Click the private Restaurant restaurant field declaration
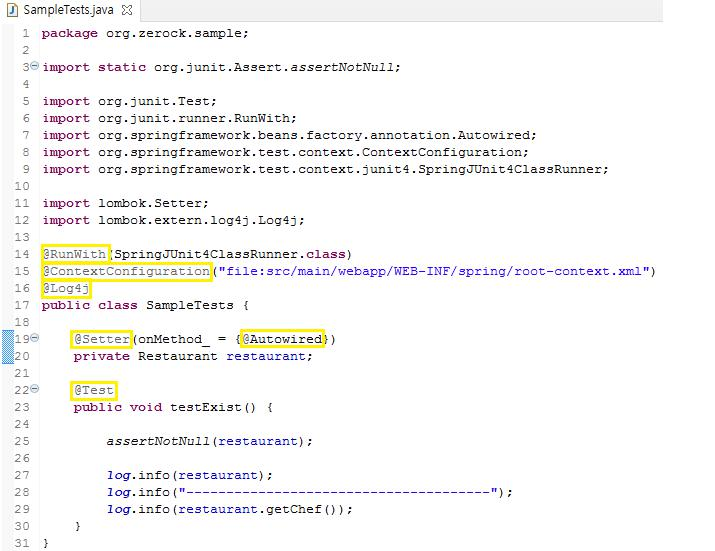Viewport: 715px width, 551px height. (x=193, y=356)
